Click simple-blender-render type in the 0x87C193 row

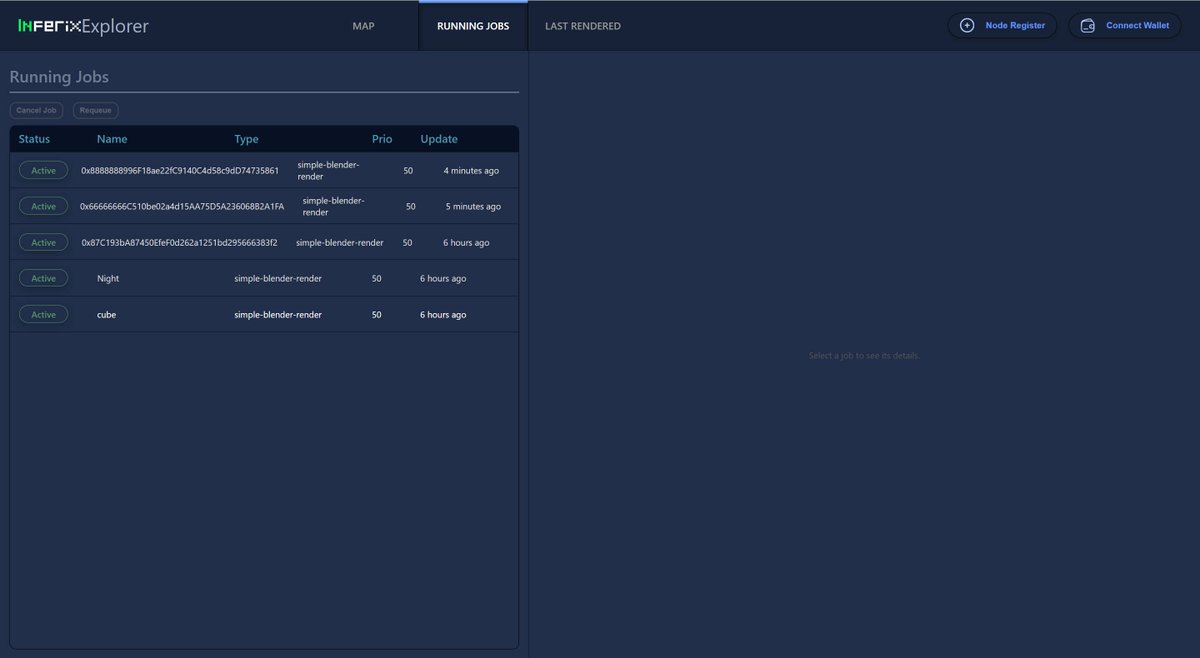click(340, 243)
